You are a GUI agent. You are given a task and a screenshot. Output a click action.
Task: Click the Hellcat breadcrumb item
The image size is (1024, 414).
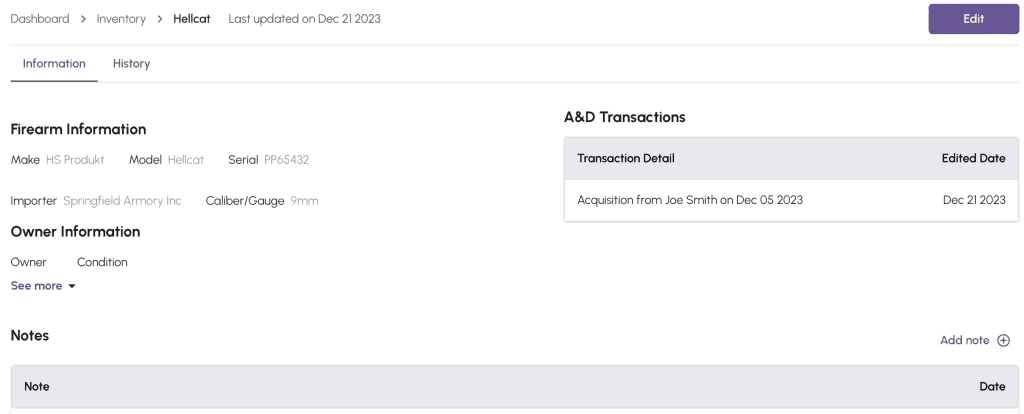coord(192,19)
